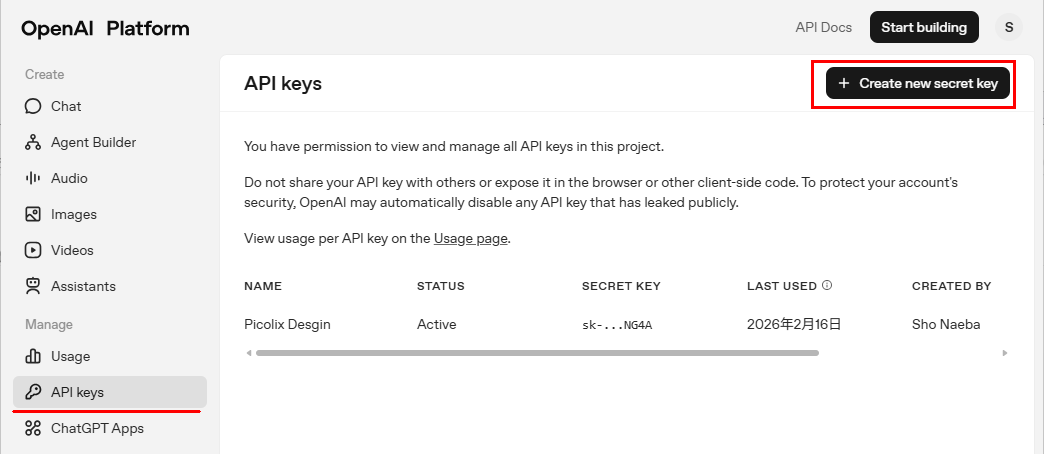Click the Agent Builder node icon

[x=33, y=142]
